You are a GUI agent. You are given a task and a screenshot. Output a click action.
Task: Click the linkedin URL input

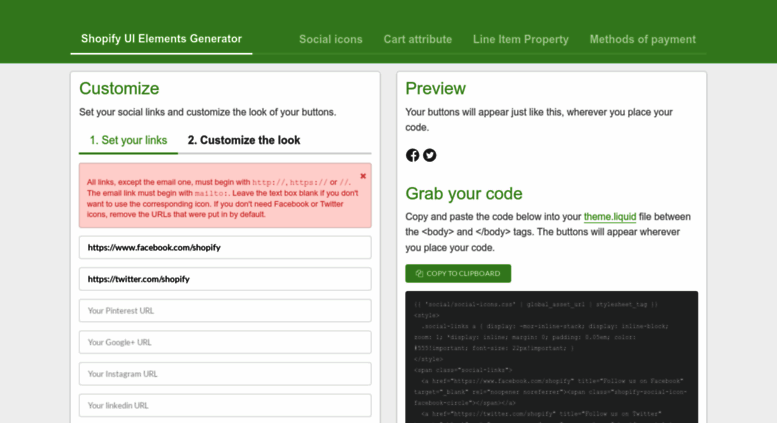[x=225, y=406]
